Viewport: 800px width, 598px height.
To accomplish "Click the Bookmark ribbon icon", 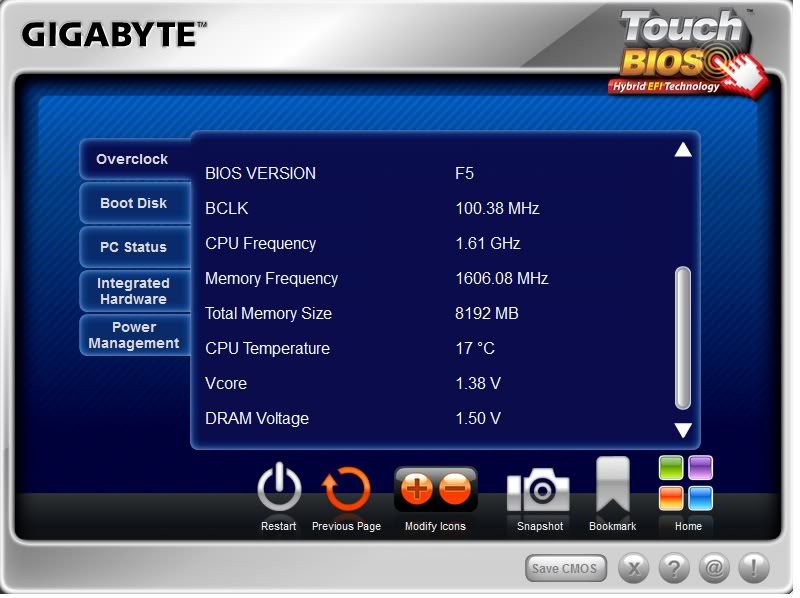I will click(612, 486).
